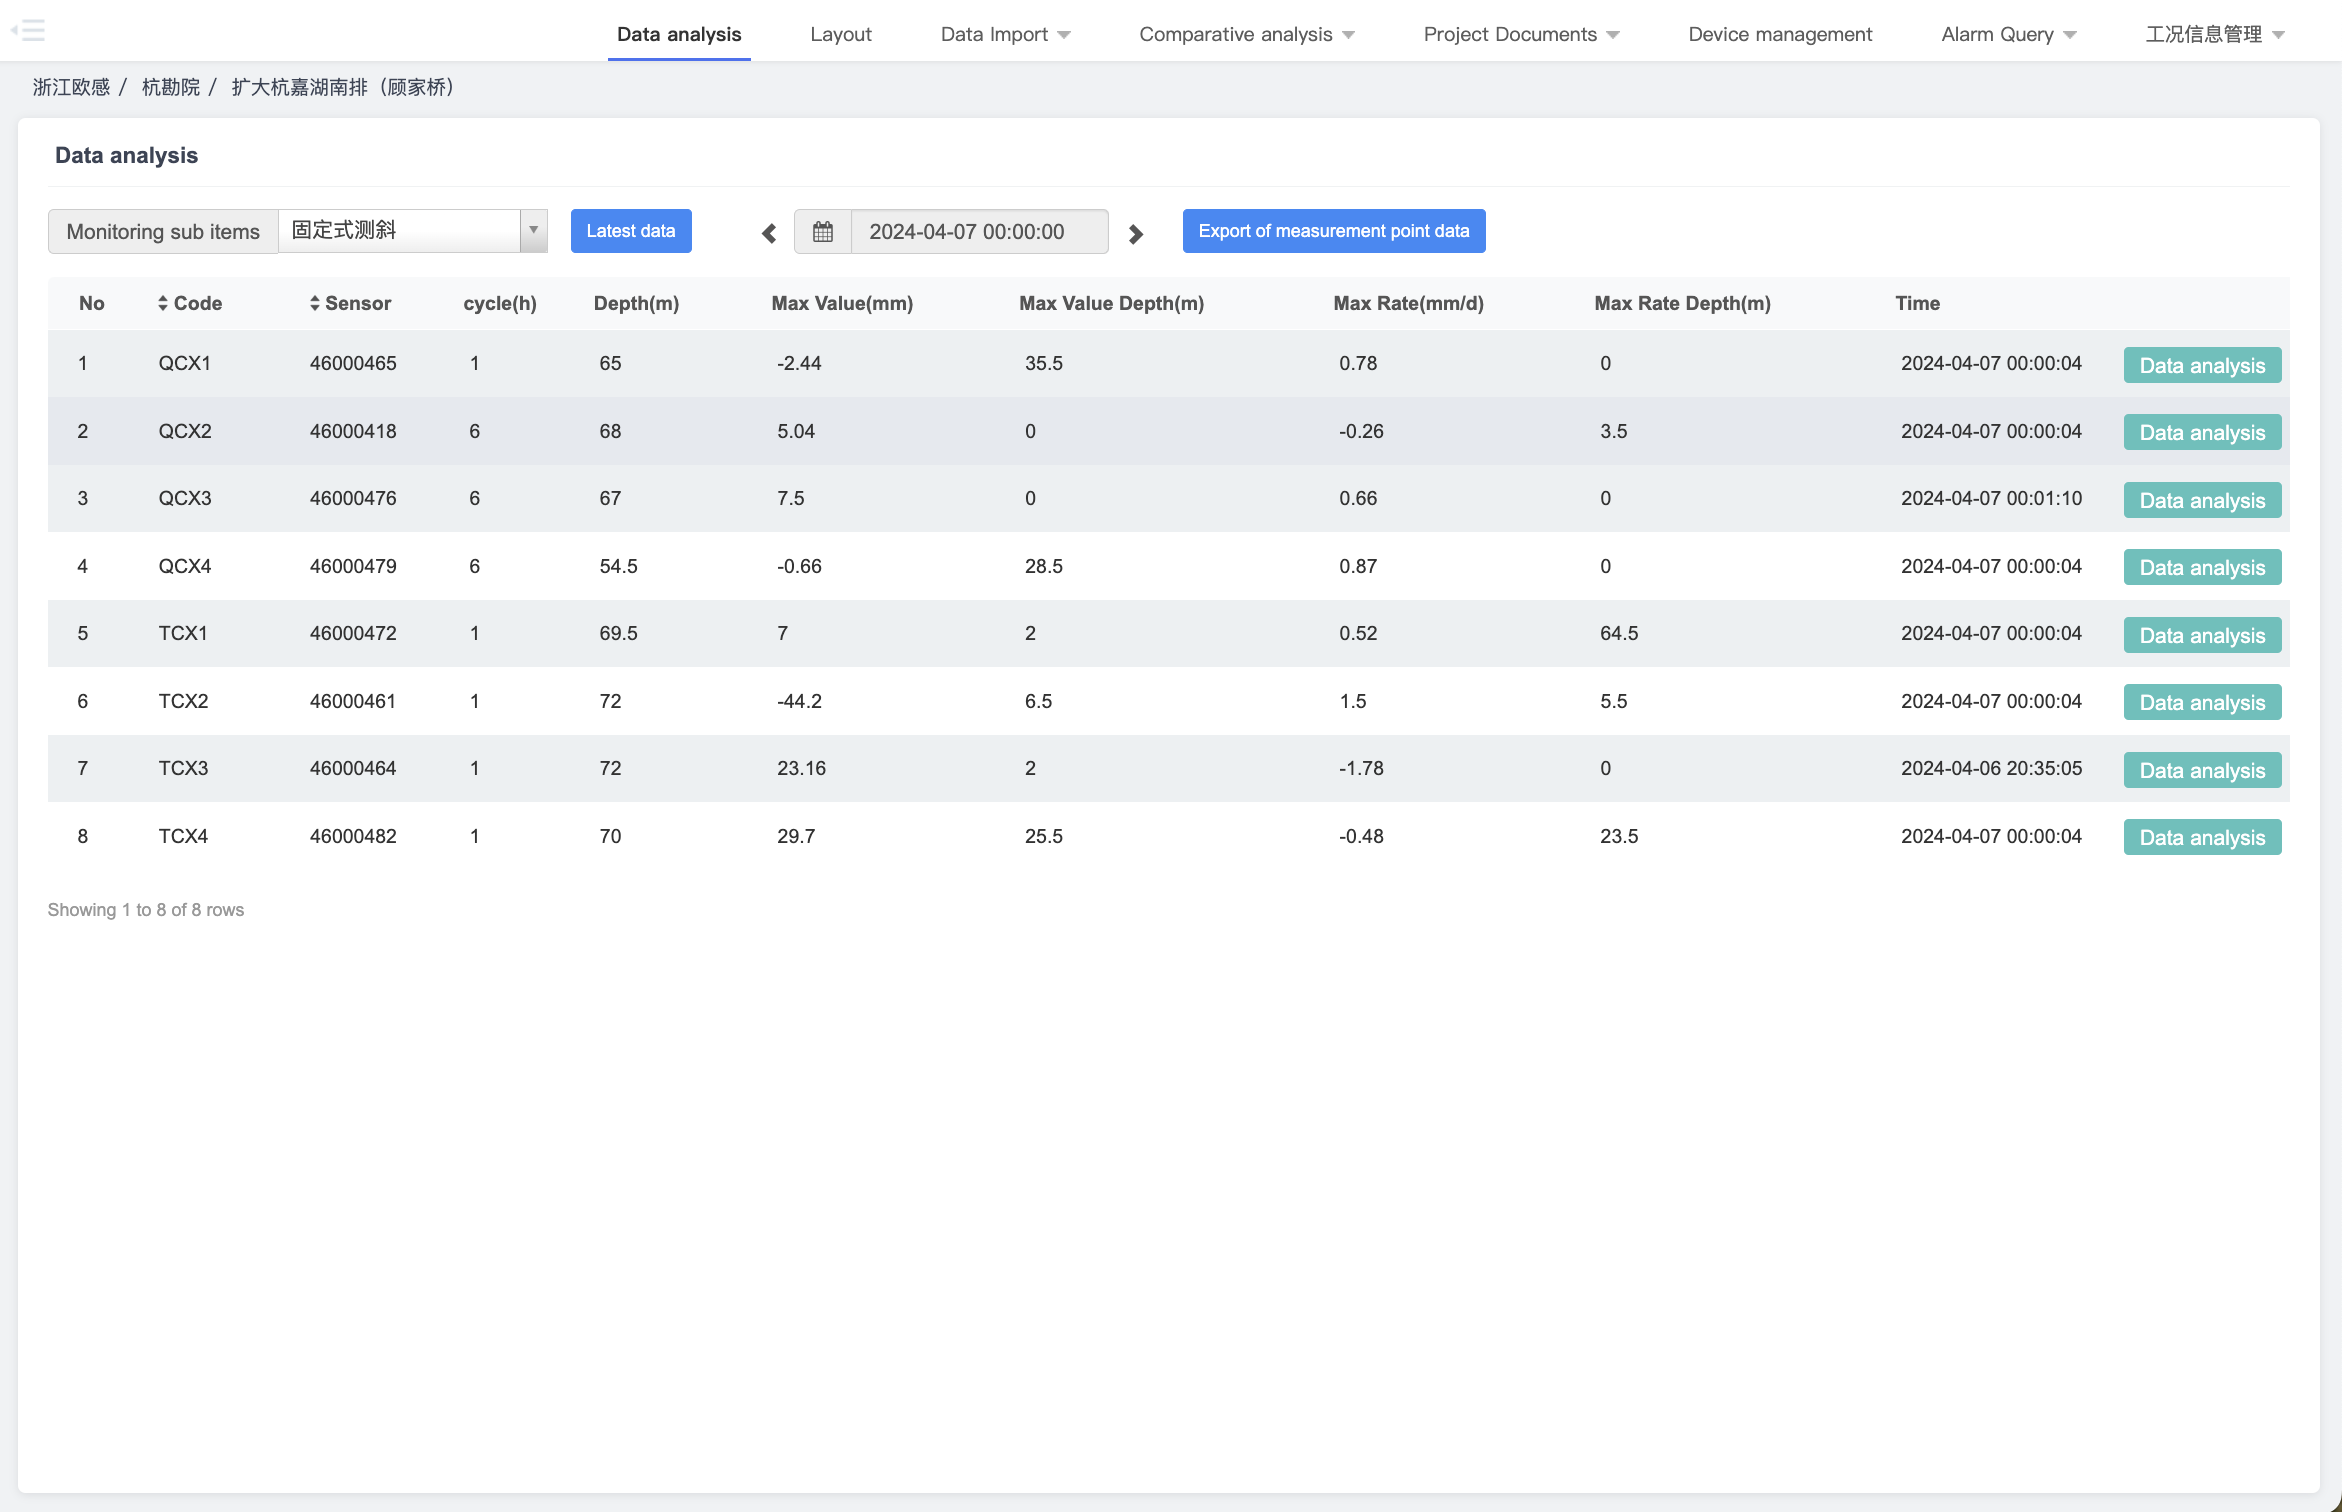Go to previous date arrow
2342x1512 pixels.
point(769,233)
